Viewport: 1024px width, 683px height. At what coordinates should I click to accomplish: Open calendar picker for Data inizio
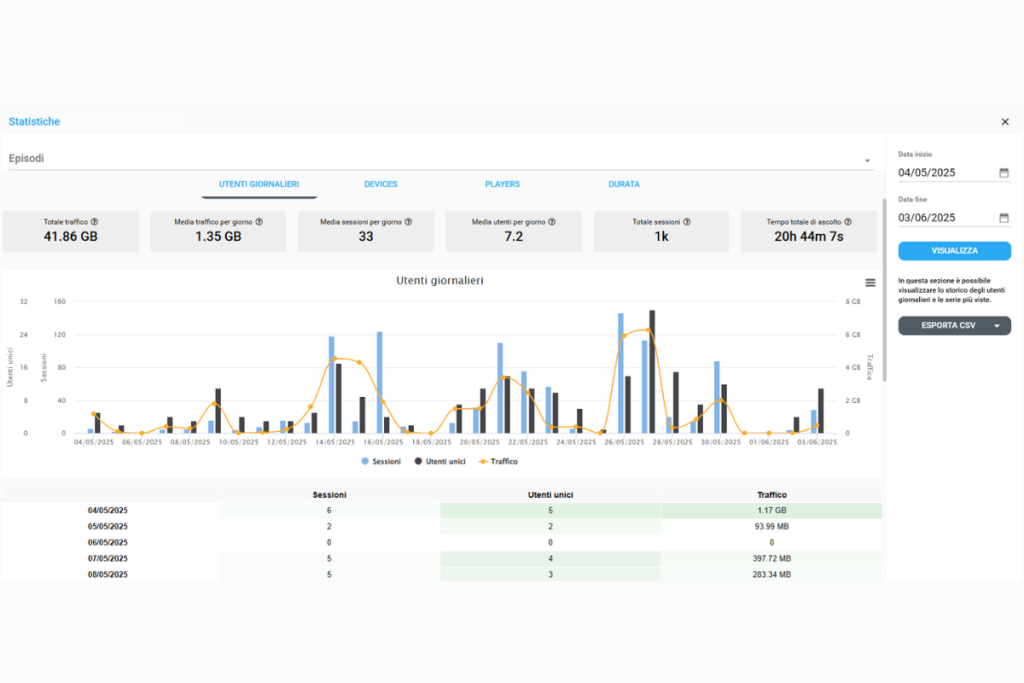(x=1004, y=172)
